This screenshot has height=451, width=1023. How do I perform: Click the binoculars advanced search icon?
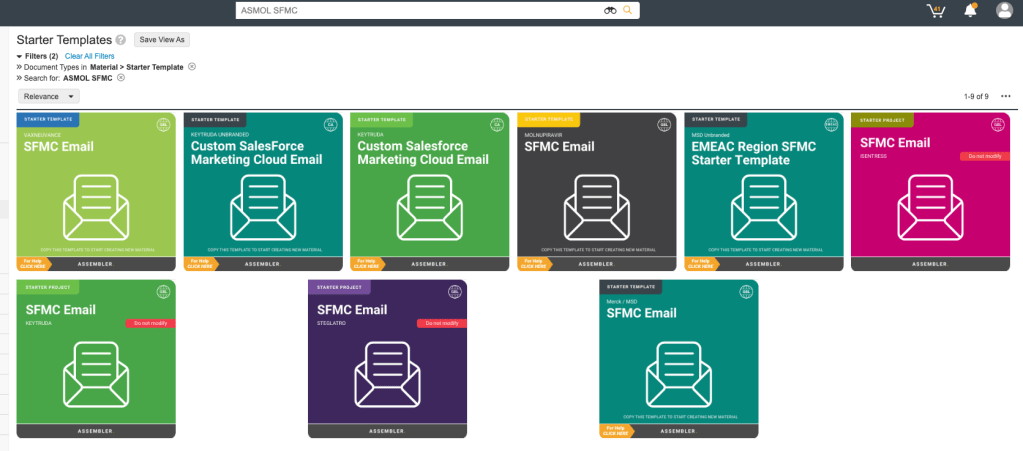(610, 10)
